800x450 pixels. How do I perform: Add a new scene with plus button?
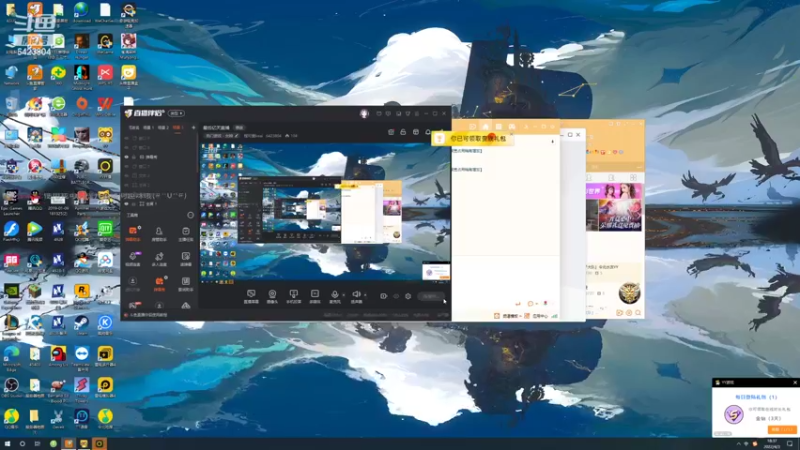coord(193,128)
